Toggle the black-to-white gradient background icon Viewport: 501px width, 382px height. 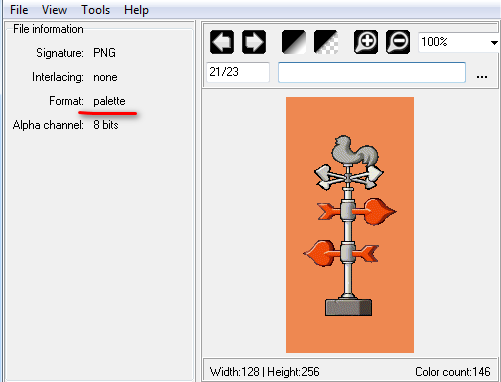coord(294,42)
